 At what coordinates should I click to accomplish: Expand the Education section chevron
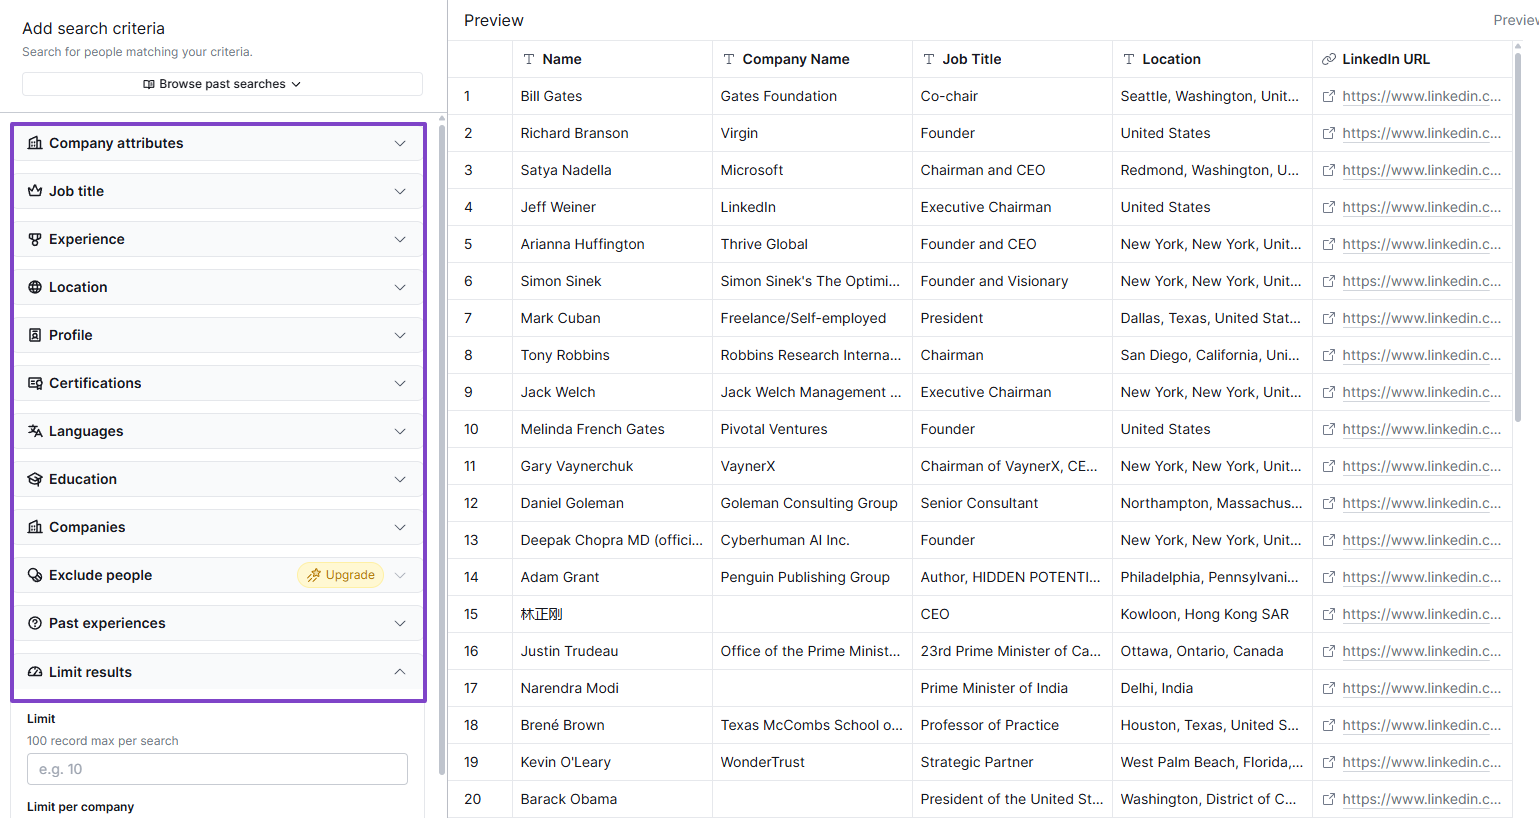point(400,479)
